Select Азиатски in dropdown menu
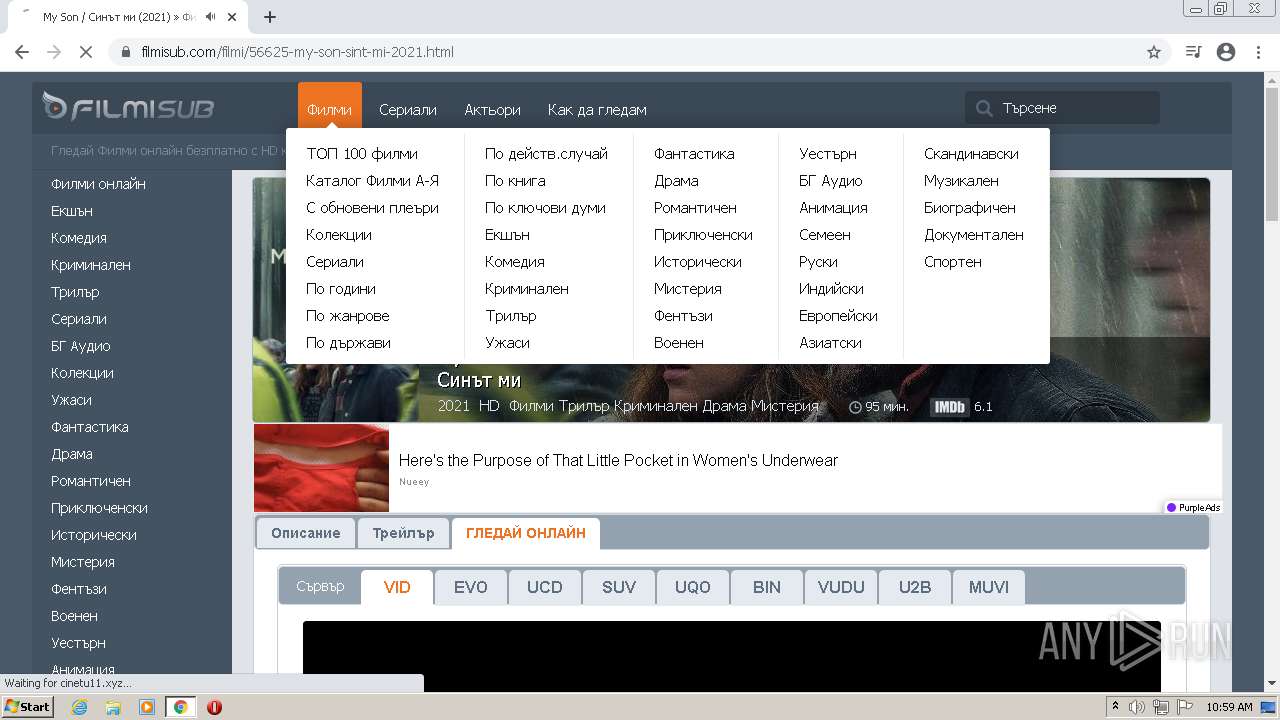The image size is (1280, 720). click(x=830, y=343)
